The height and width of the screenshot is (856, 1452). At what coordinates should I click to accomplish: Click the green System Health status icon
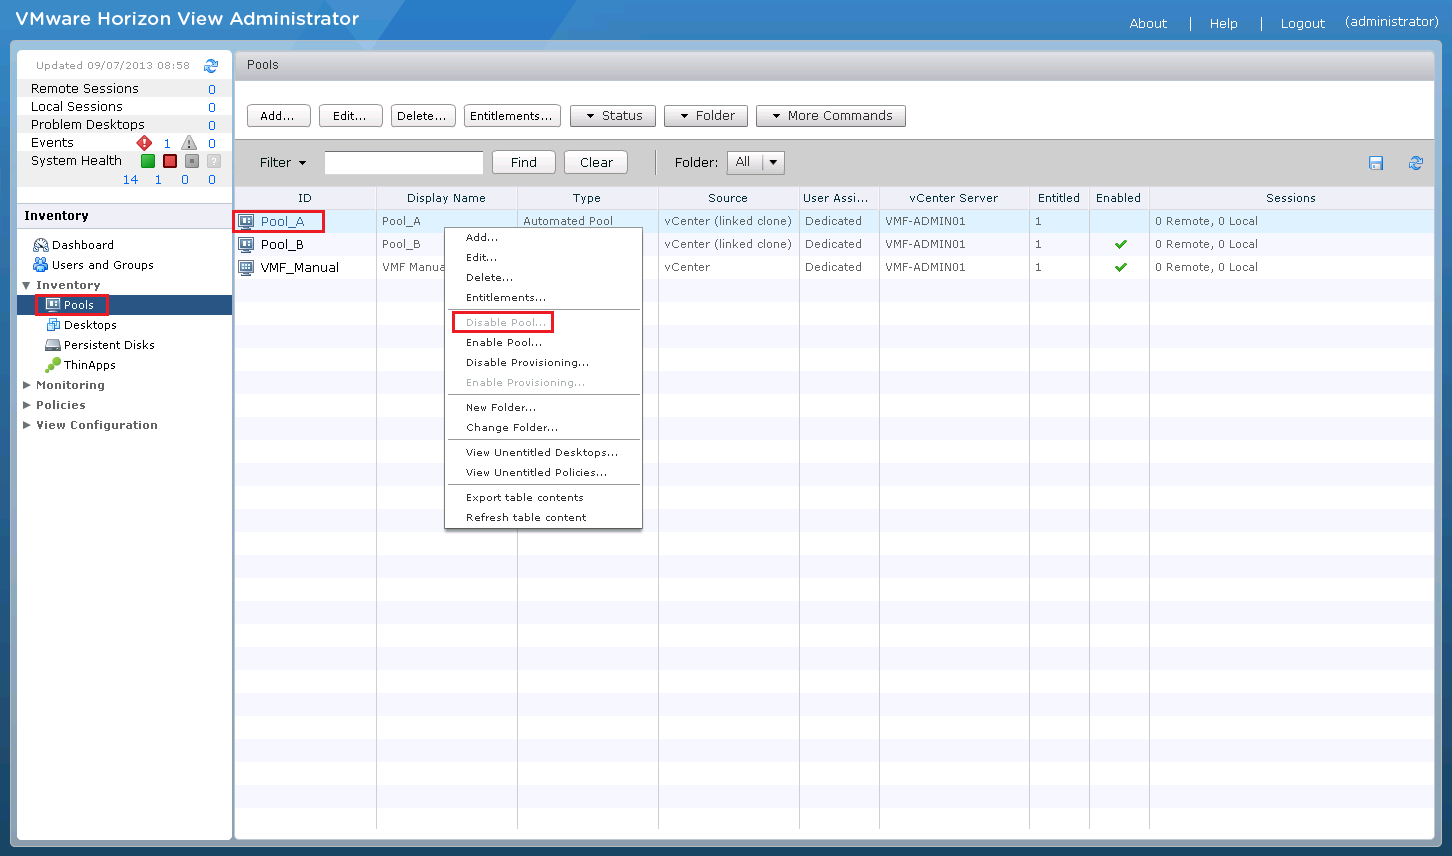(148, 161)
